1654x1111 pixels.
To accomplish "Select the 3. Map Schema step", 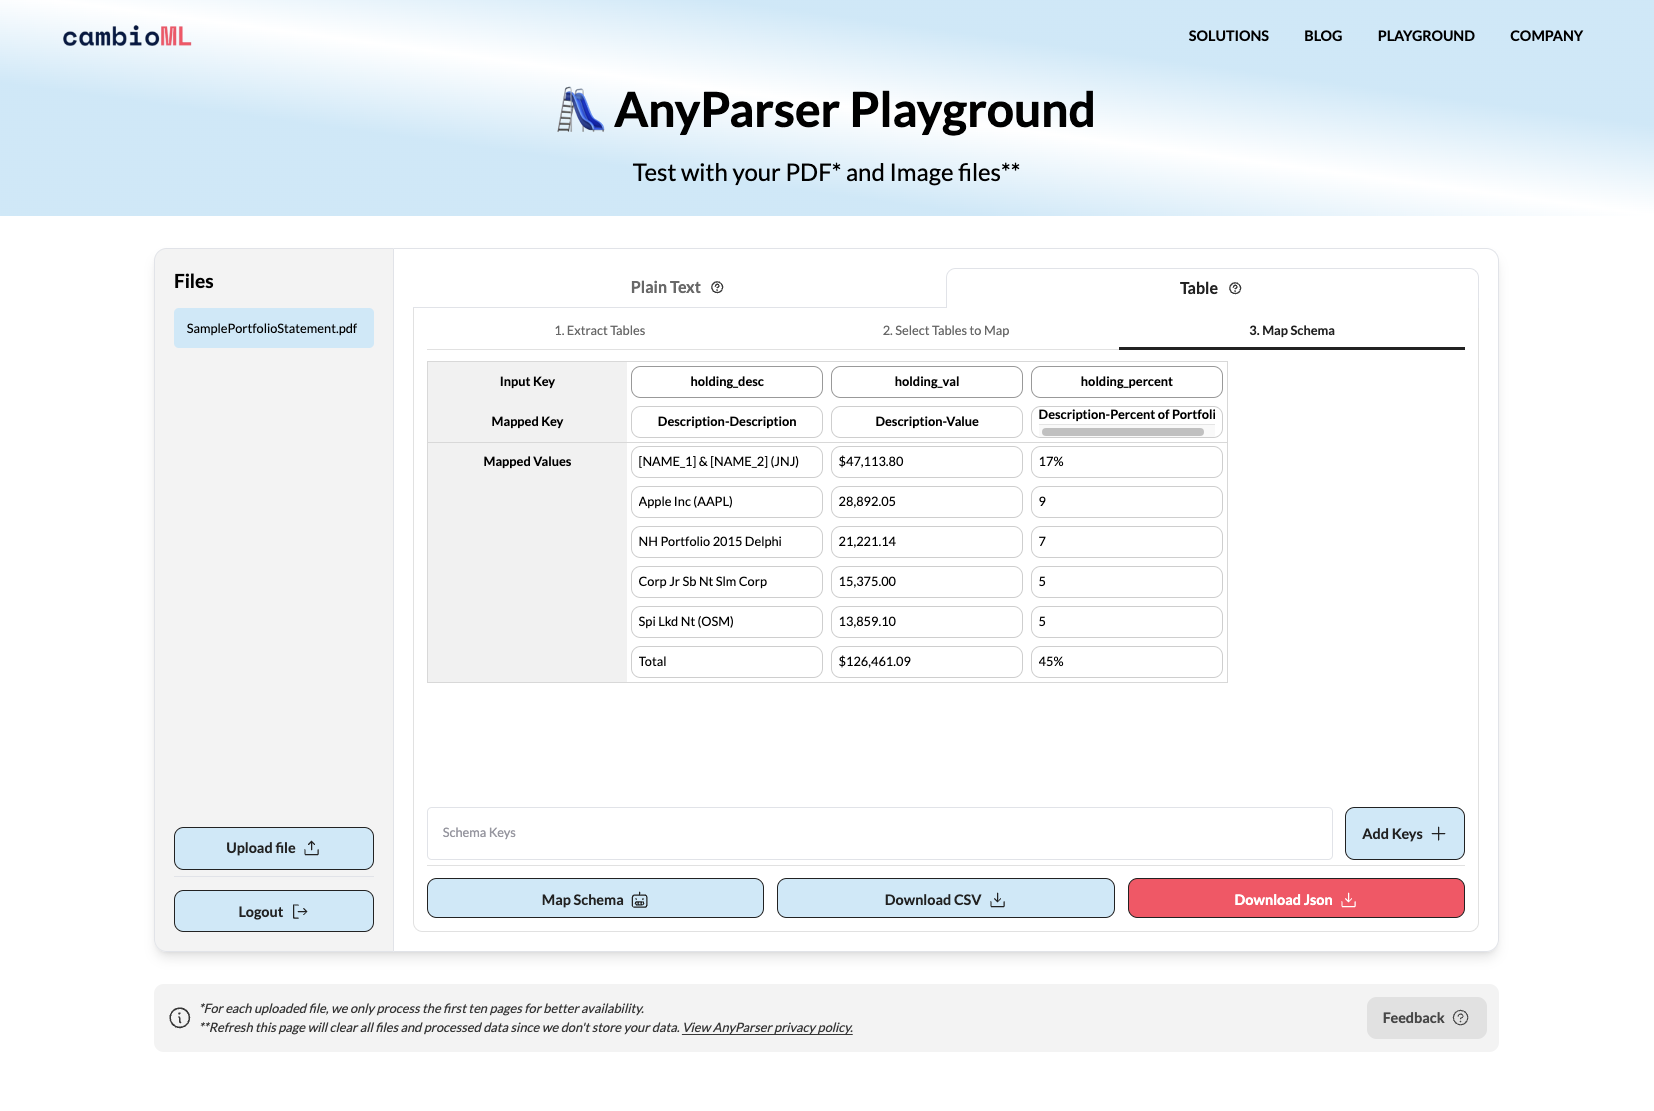I will (1292, 331).
